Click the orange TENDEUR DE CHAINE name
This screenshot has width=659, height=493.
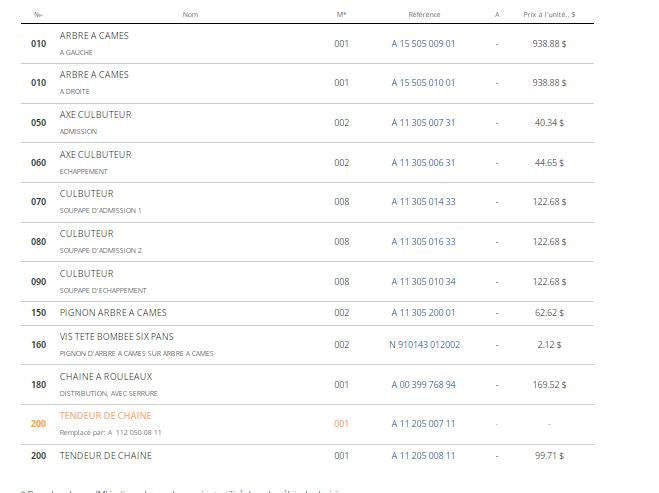click(105, 416)
